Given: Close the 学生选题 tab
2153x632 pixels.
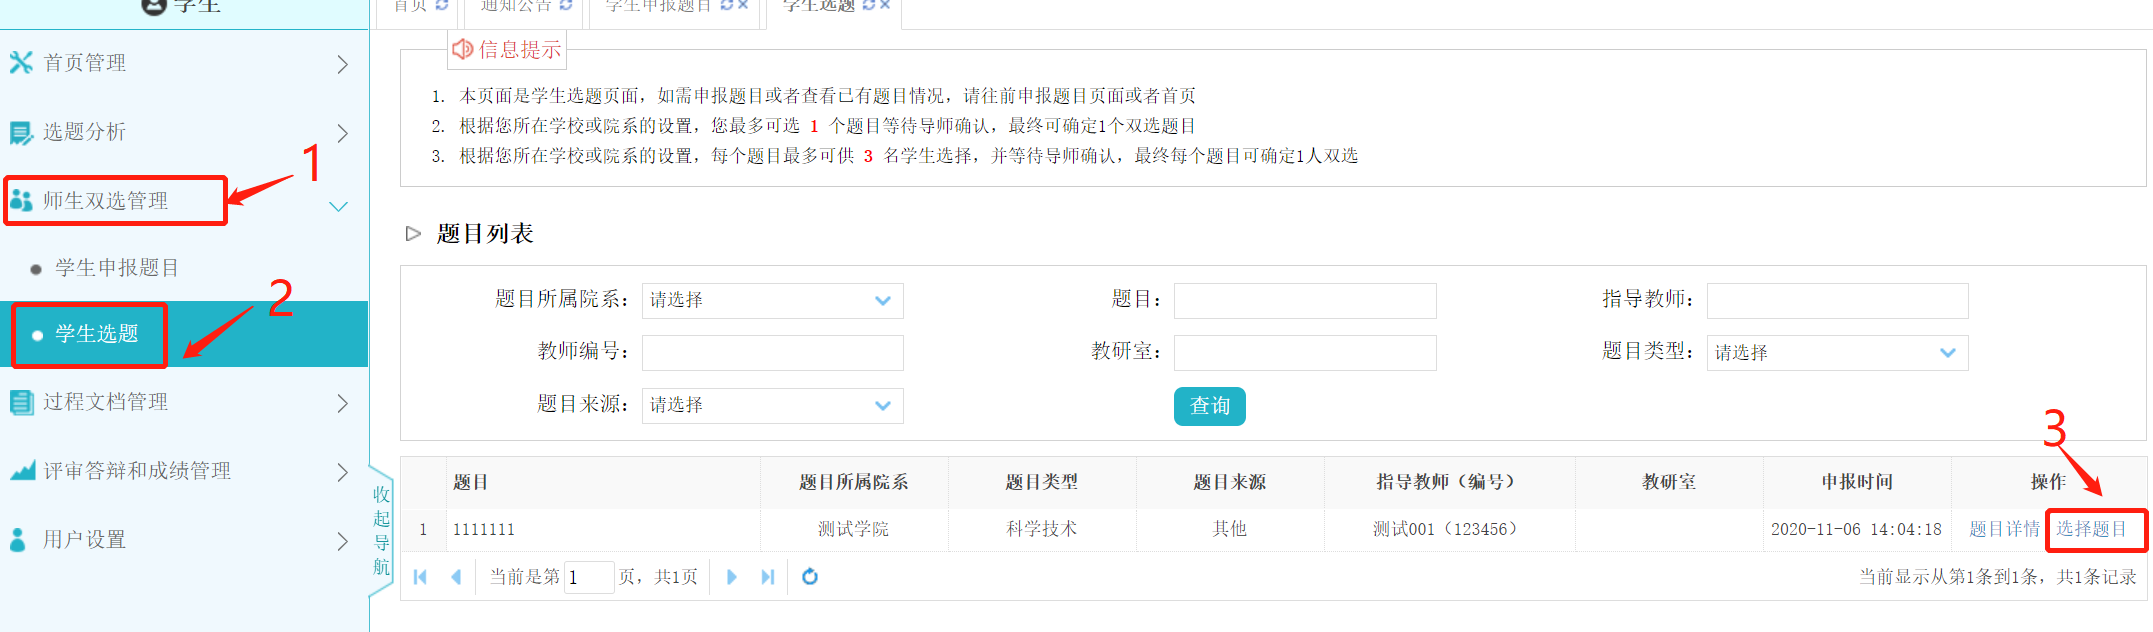Looking at the screenshot, I should coord(885,5).
